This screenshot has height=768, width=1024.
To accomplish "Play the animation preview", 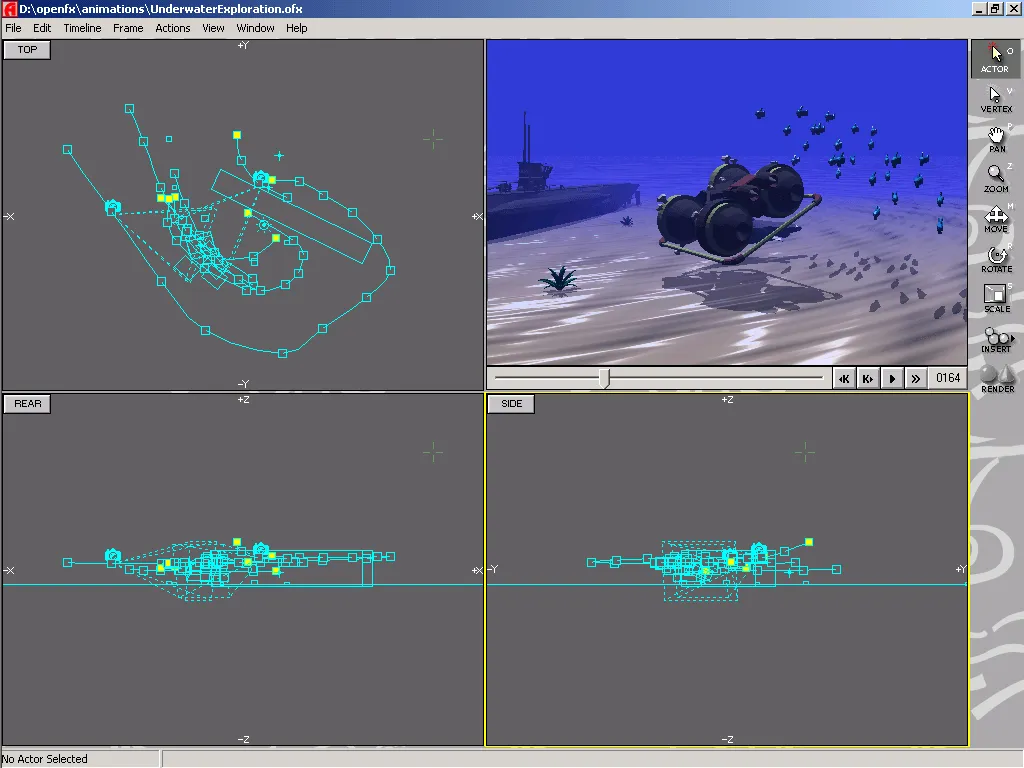I will [891, 378].
